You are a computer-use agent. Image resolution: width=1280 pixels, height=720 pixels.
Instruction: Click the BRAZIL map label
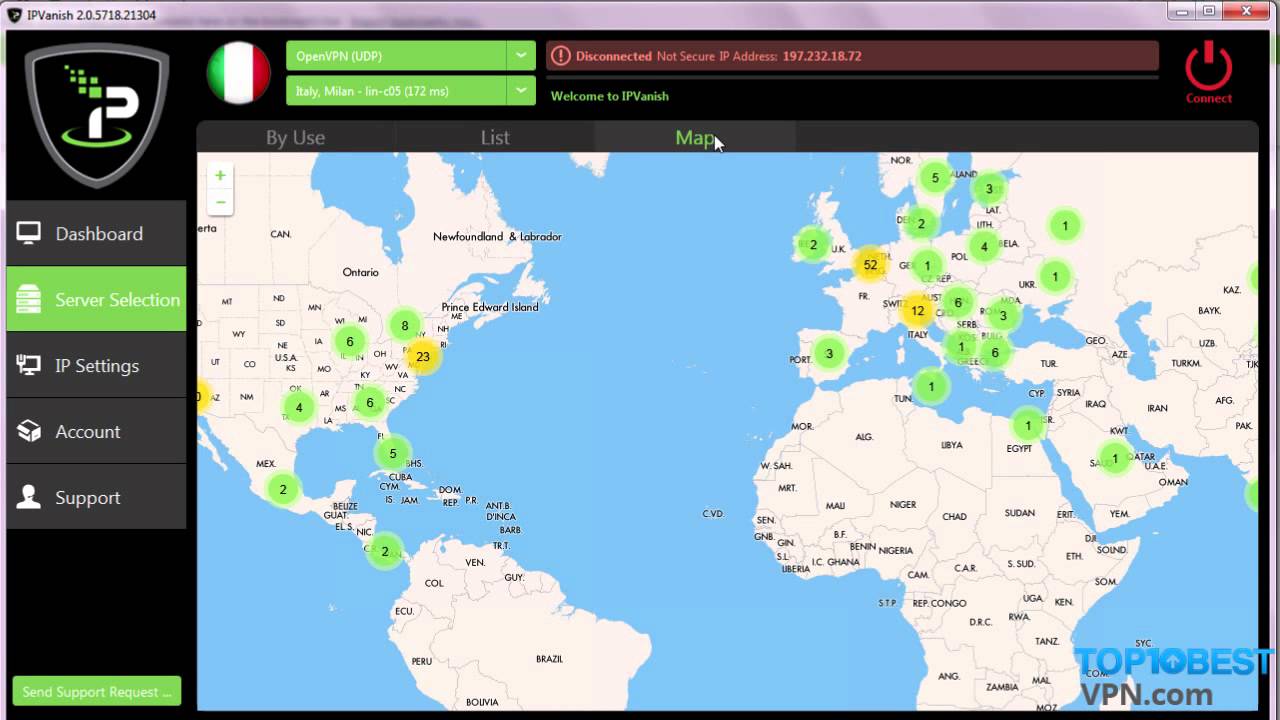coord(549,659)
